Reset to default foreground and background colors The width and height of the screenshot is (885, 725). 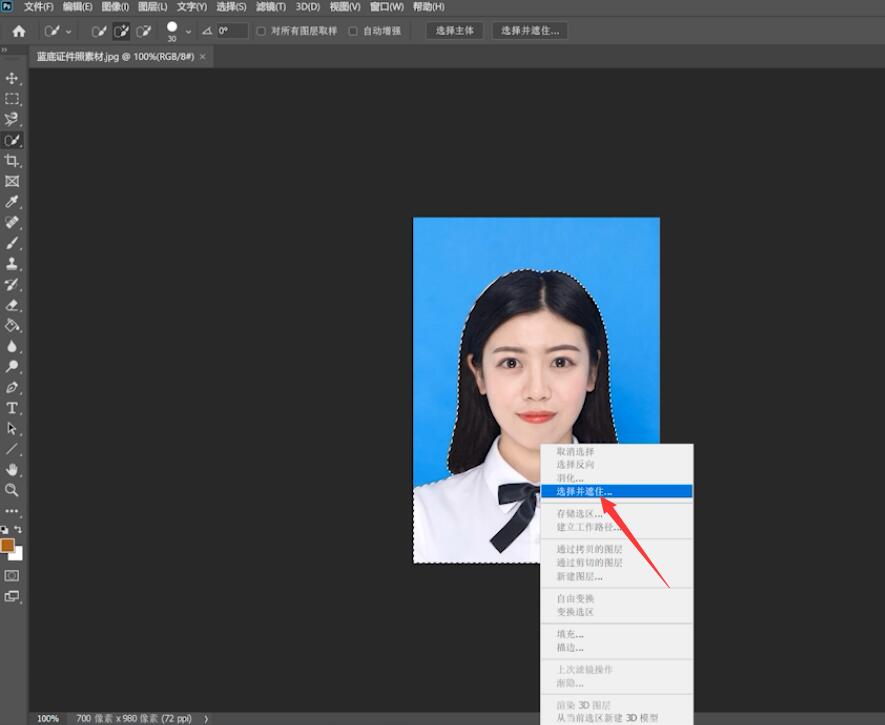pos(5,529)
